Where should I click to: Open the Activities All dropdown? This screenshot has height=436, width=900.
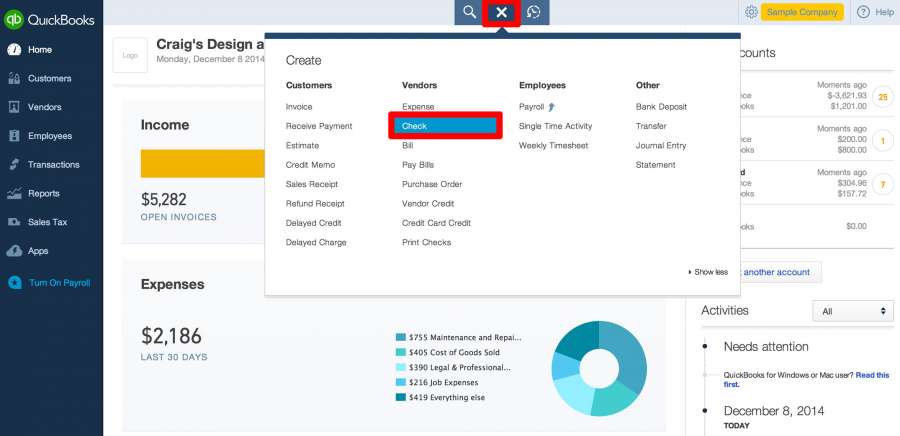tap(852, 312)
